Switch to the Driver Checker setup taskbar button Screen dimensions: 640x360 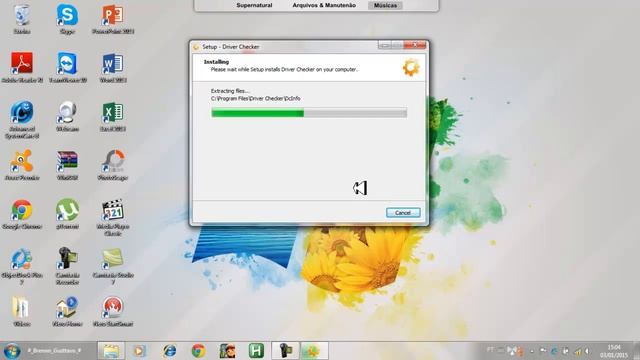314,351
